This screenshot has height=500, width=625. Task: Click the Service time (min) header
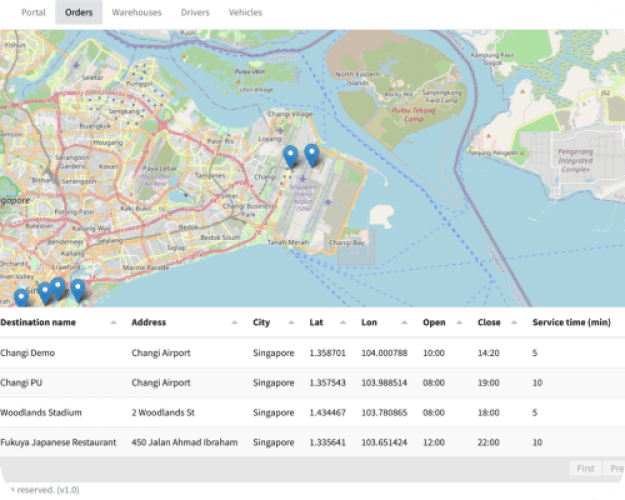click(x=572, y=322)
